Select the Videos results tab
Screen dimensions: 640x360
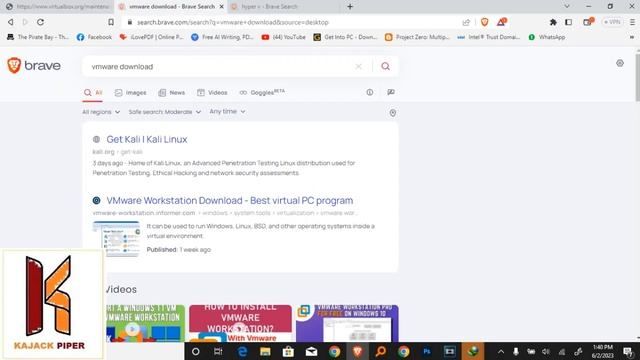click(x=212, y=93)
